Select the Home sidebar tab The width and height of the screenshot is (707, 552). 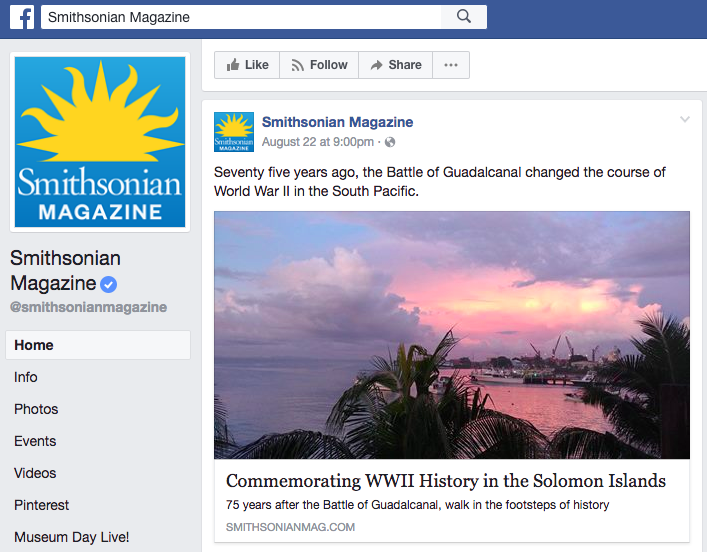(x=98, y=345)
